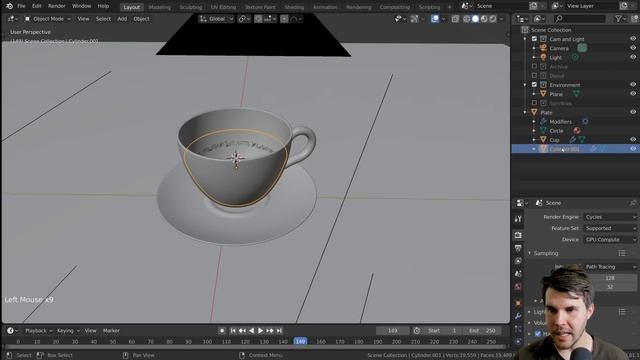Open the Path Tracing integrator dropdown

point(611,267)
